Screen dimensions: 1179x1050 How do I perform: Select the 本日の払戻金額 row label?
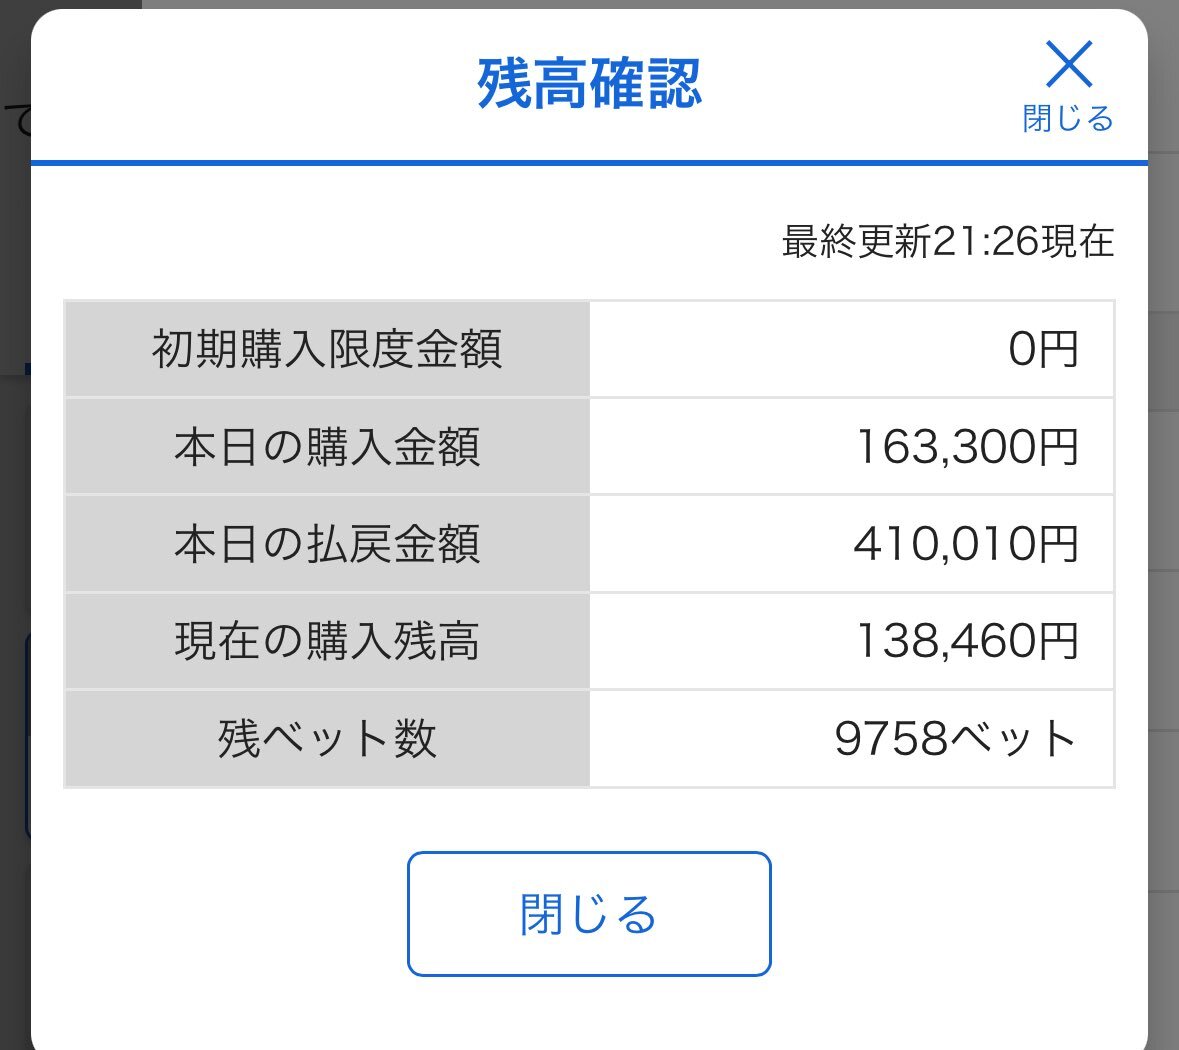tap(327, 544)
